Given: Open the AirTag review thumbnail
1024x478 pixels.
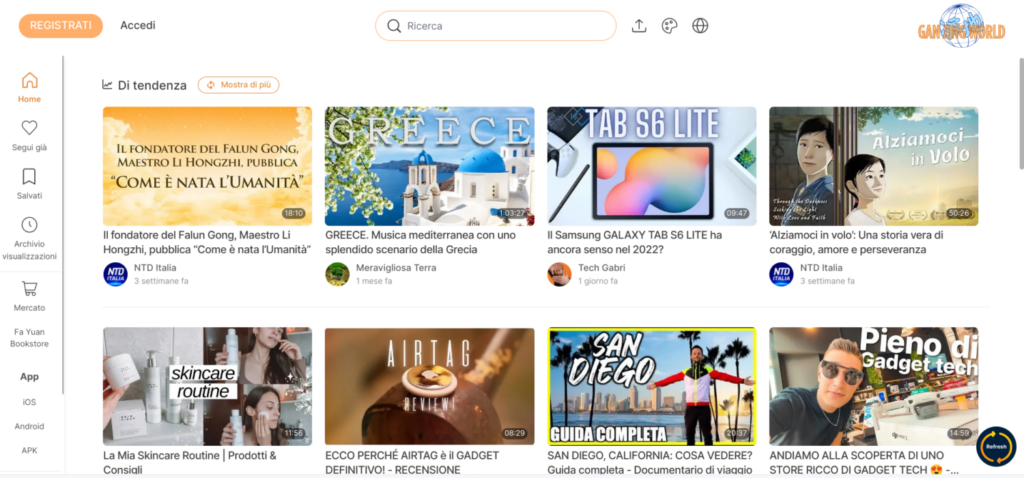Looking at the screenshot, I should point(430,387).
